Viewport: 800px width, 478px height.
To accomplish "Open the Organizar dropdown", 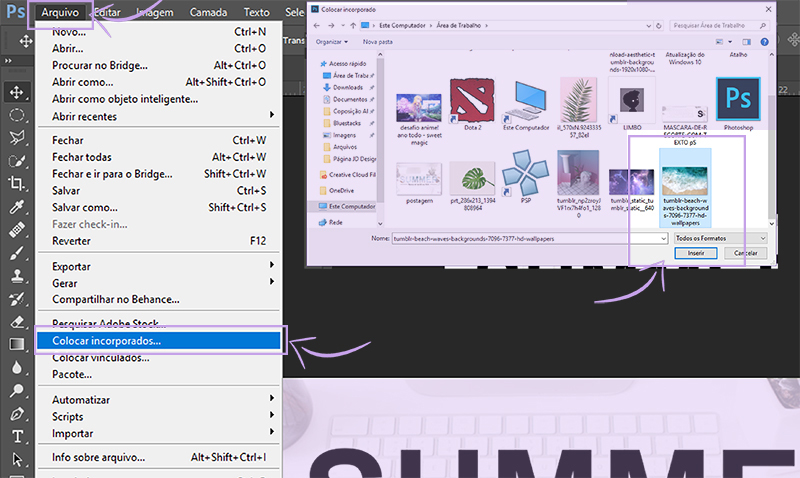I will [332, 42].
